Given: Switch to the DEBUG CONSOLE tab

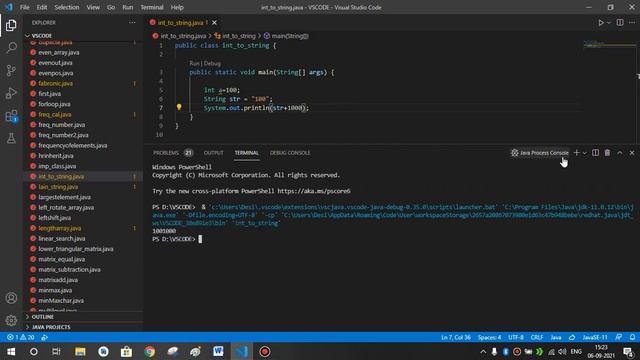Looking at the screenshot, I should click(x=290, y=153).
